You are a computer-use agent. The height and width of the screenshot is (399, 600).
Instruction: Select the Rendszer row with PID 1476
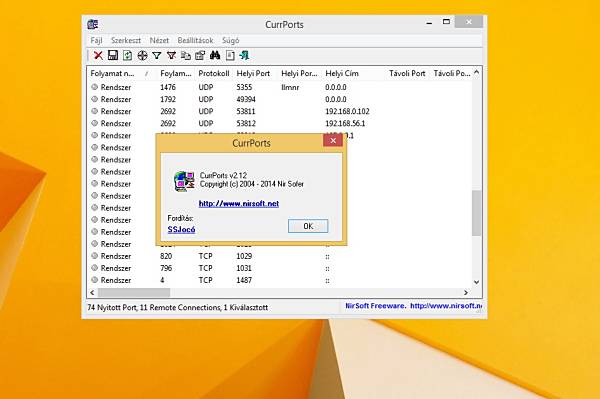(x=280, y=87)
